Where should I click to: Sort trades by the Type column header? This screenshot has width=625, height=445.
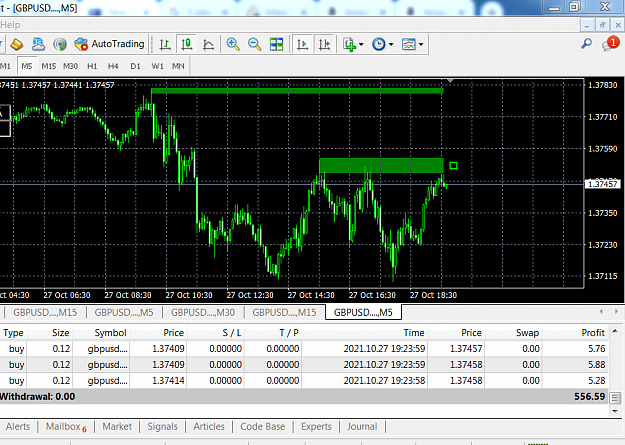click(13, 333)
